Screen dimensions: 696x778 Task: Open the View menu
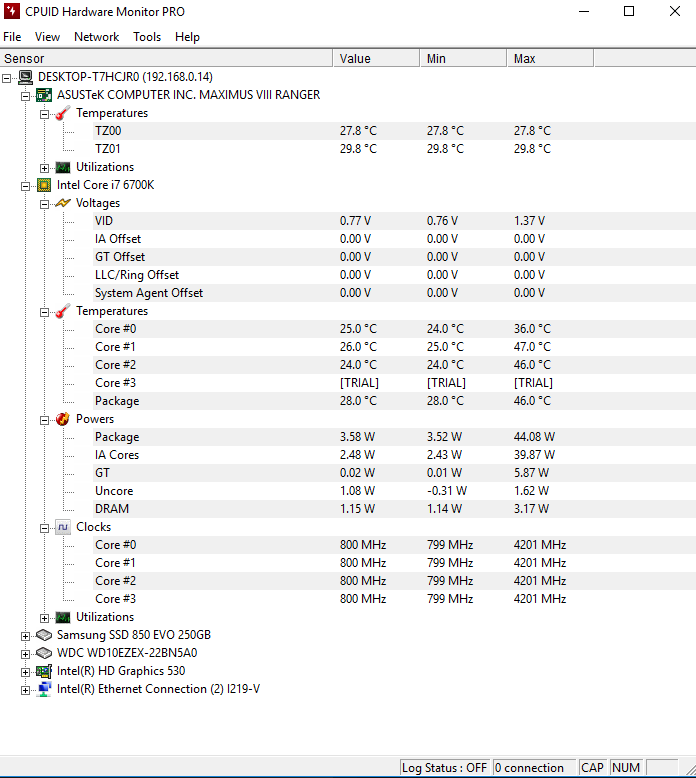coord(47,37)
